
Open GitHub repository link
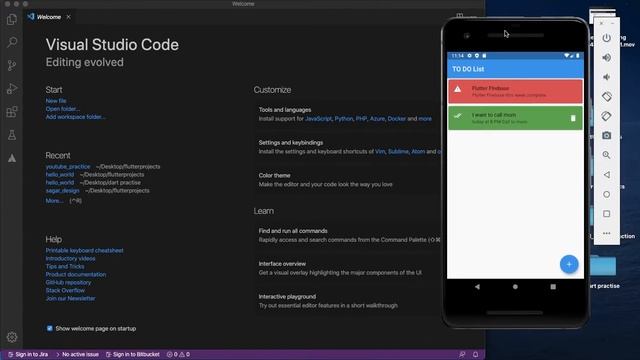point(68,282)
